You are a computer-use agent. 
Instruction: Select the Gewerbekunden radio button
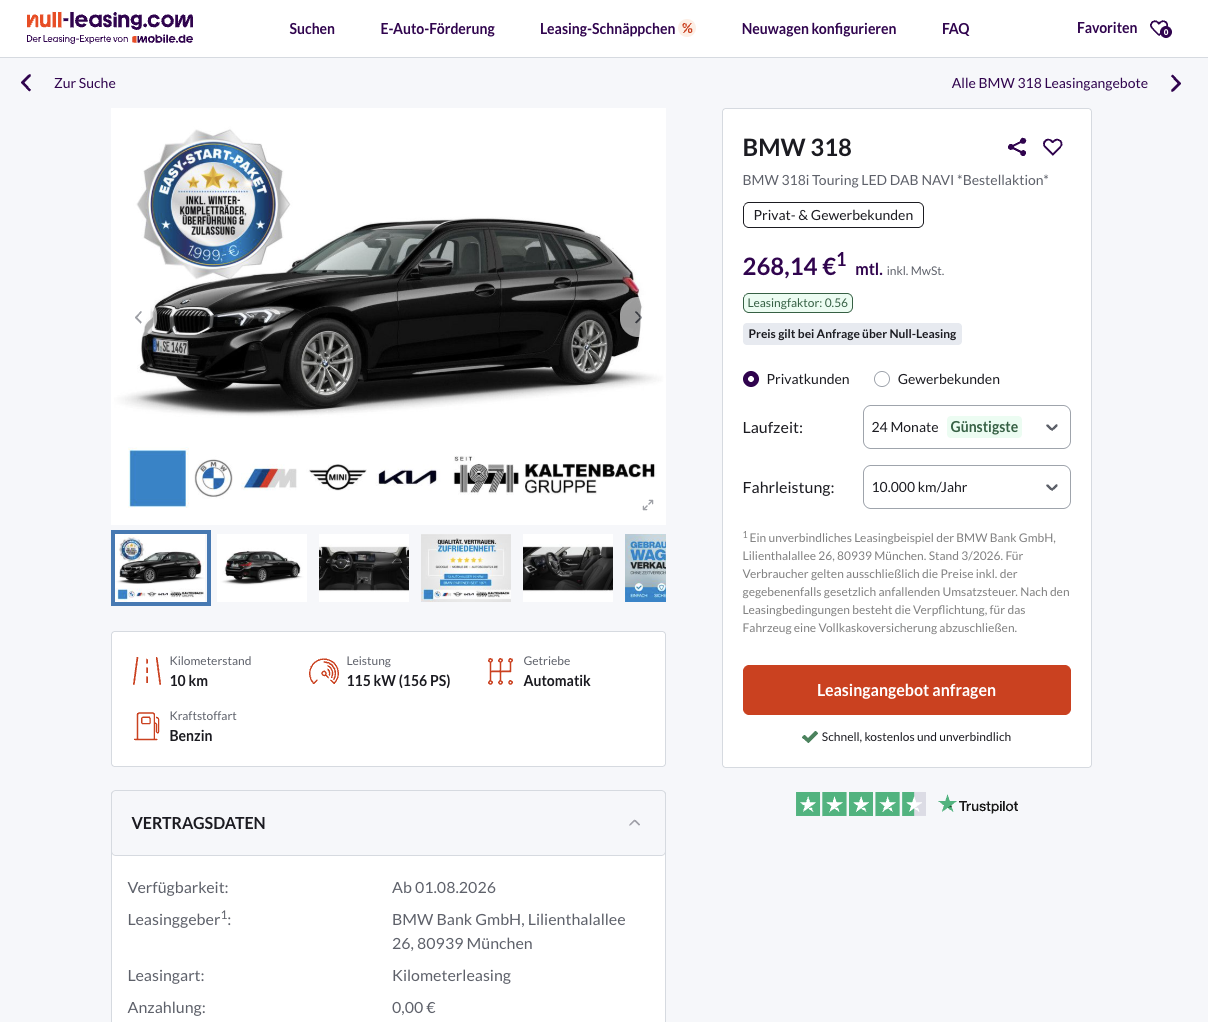[882, 379]
